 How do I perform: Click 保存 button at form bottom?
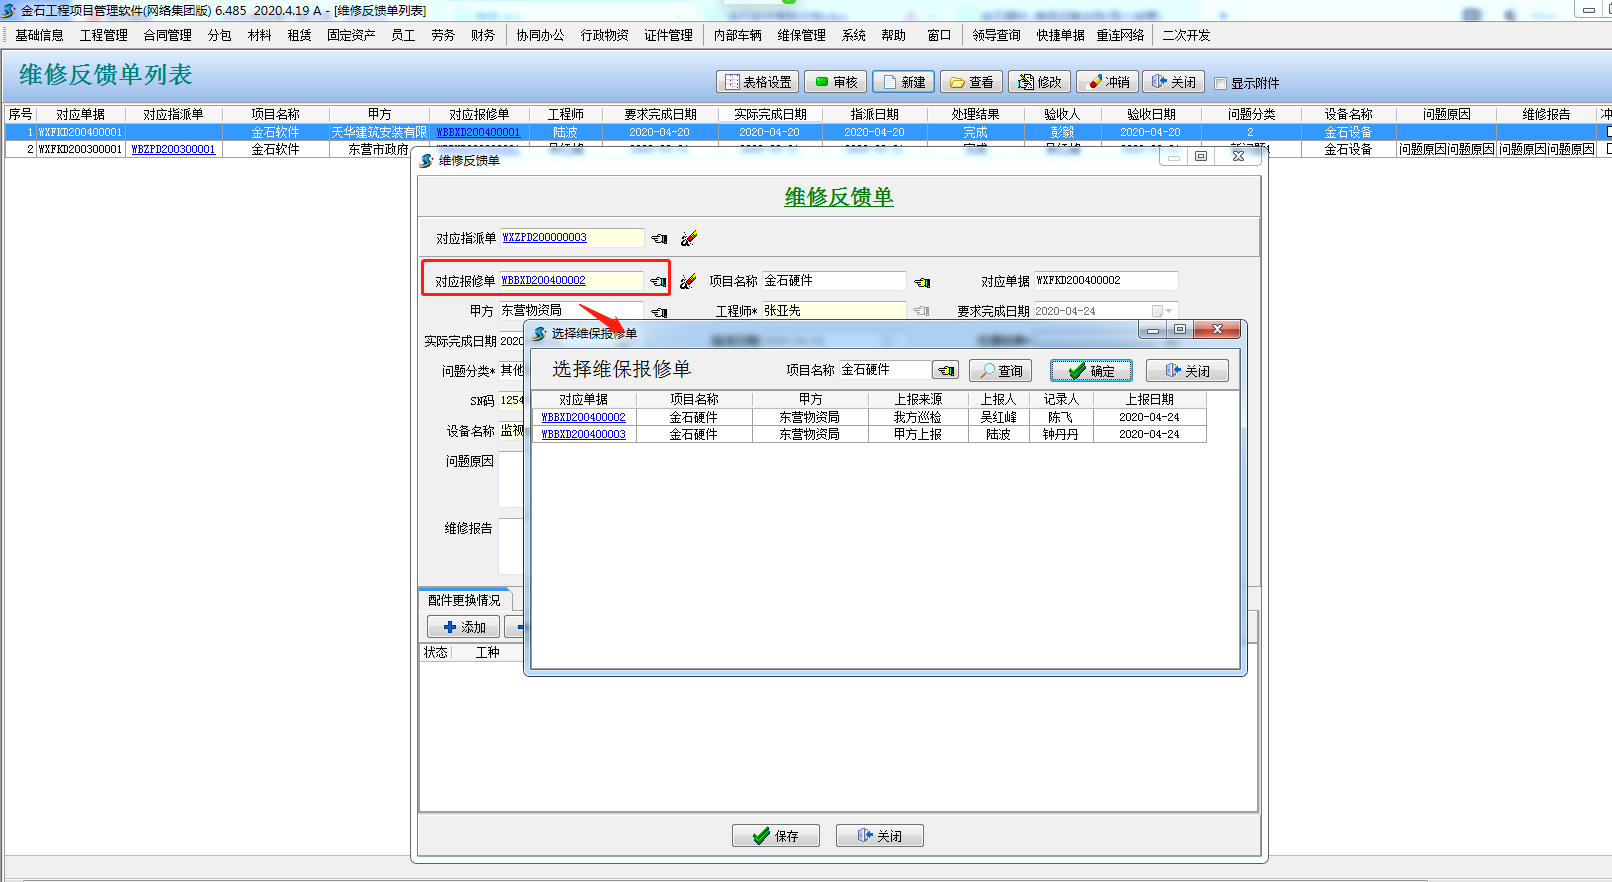pos(775,836)
